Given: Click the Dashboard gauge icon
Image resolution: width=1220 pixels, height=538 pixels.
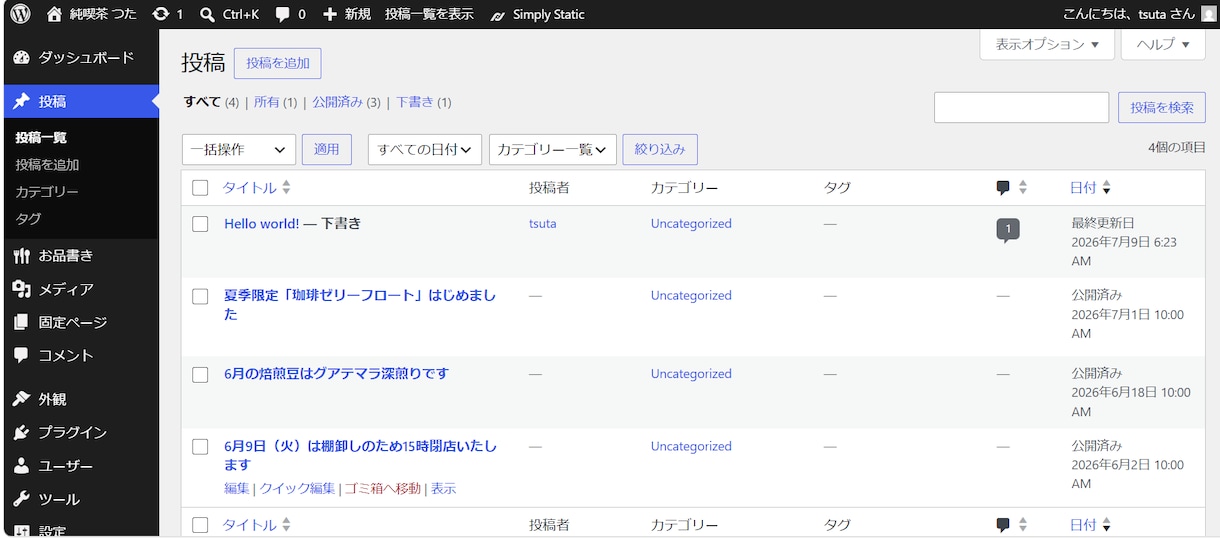Looking at the screenshot, I should click(x=22, y=58).
